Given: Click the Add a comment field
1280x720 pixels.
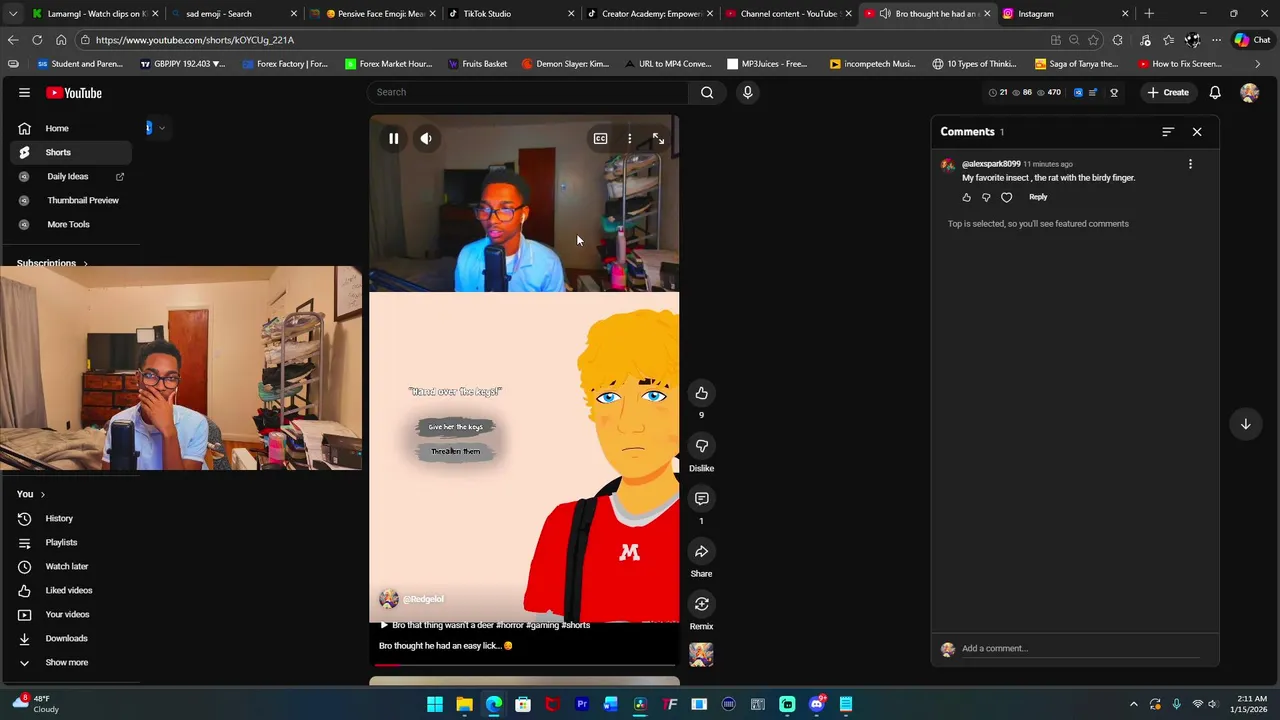Looking at the screenshot, I should (1080, 649).
